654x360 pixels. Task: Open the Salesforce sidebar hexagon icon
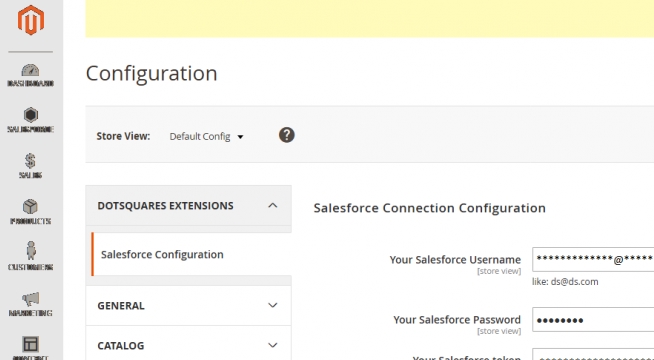30,120
